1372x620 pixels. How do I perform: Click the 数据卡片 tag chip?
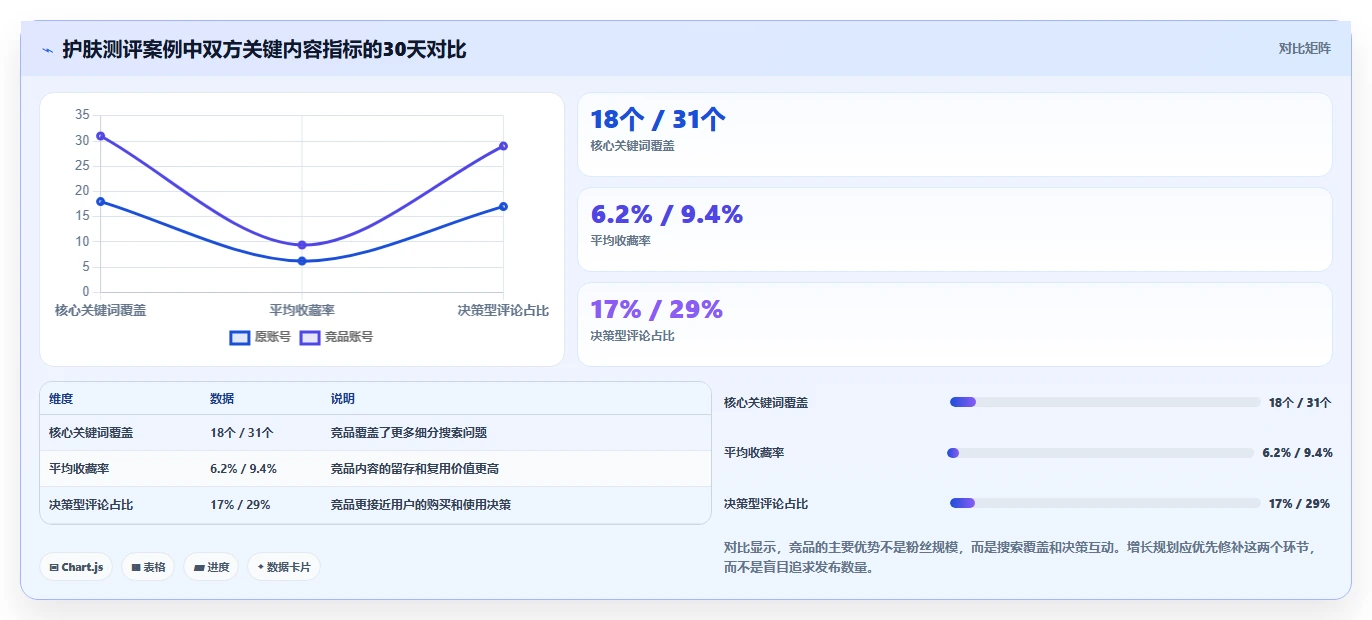tap(284, 567)
